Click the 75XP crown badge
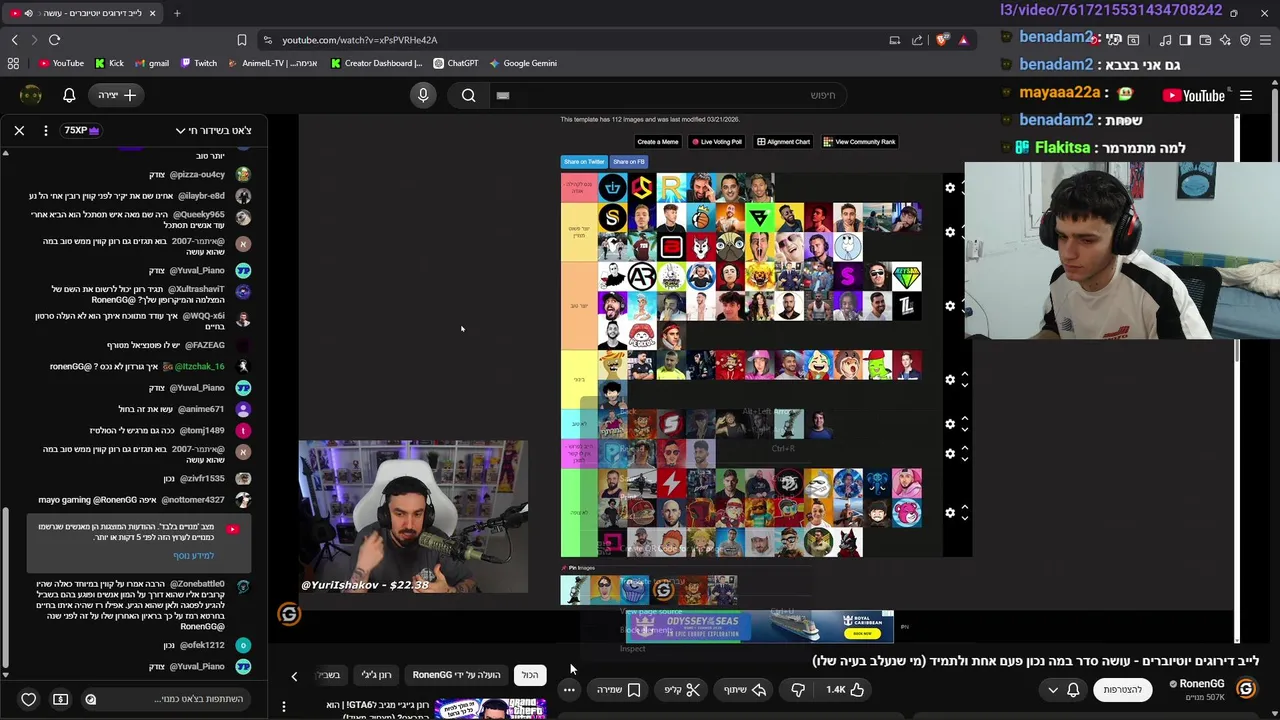1280x720 pixels. (x=81, y=131)
